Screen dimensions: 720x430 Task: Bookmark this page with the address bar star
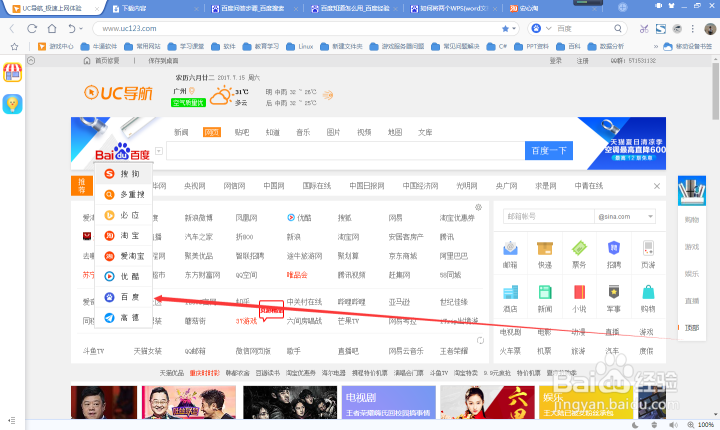(505, 28)
